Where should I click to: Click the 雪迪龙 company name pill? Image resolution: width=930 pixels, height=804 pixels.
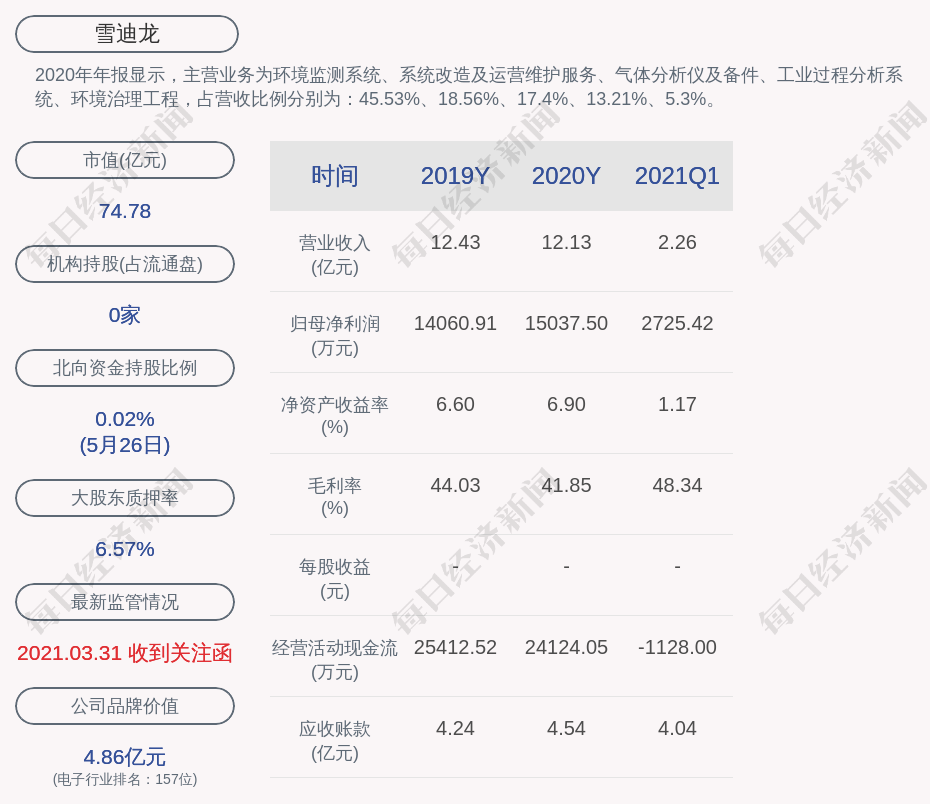coord(127,34)
